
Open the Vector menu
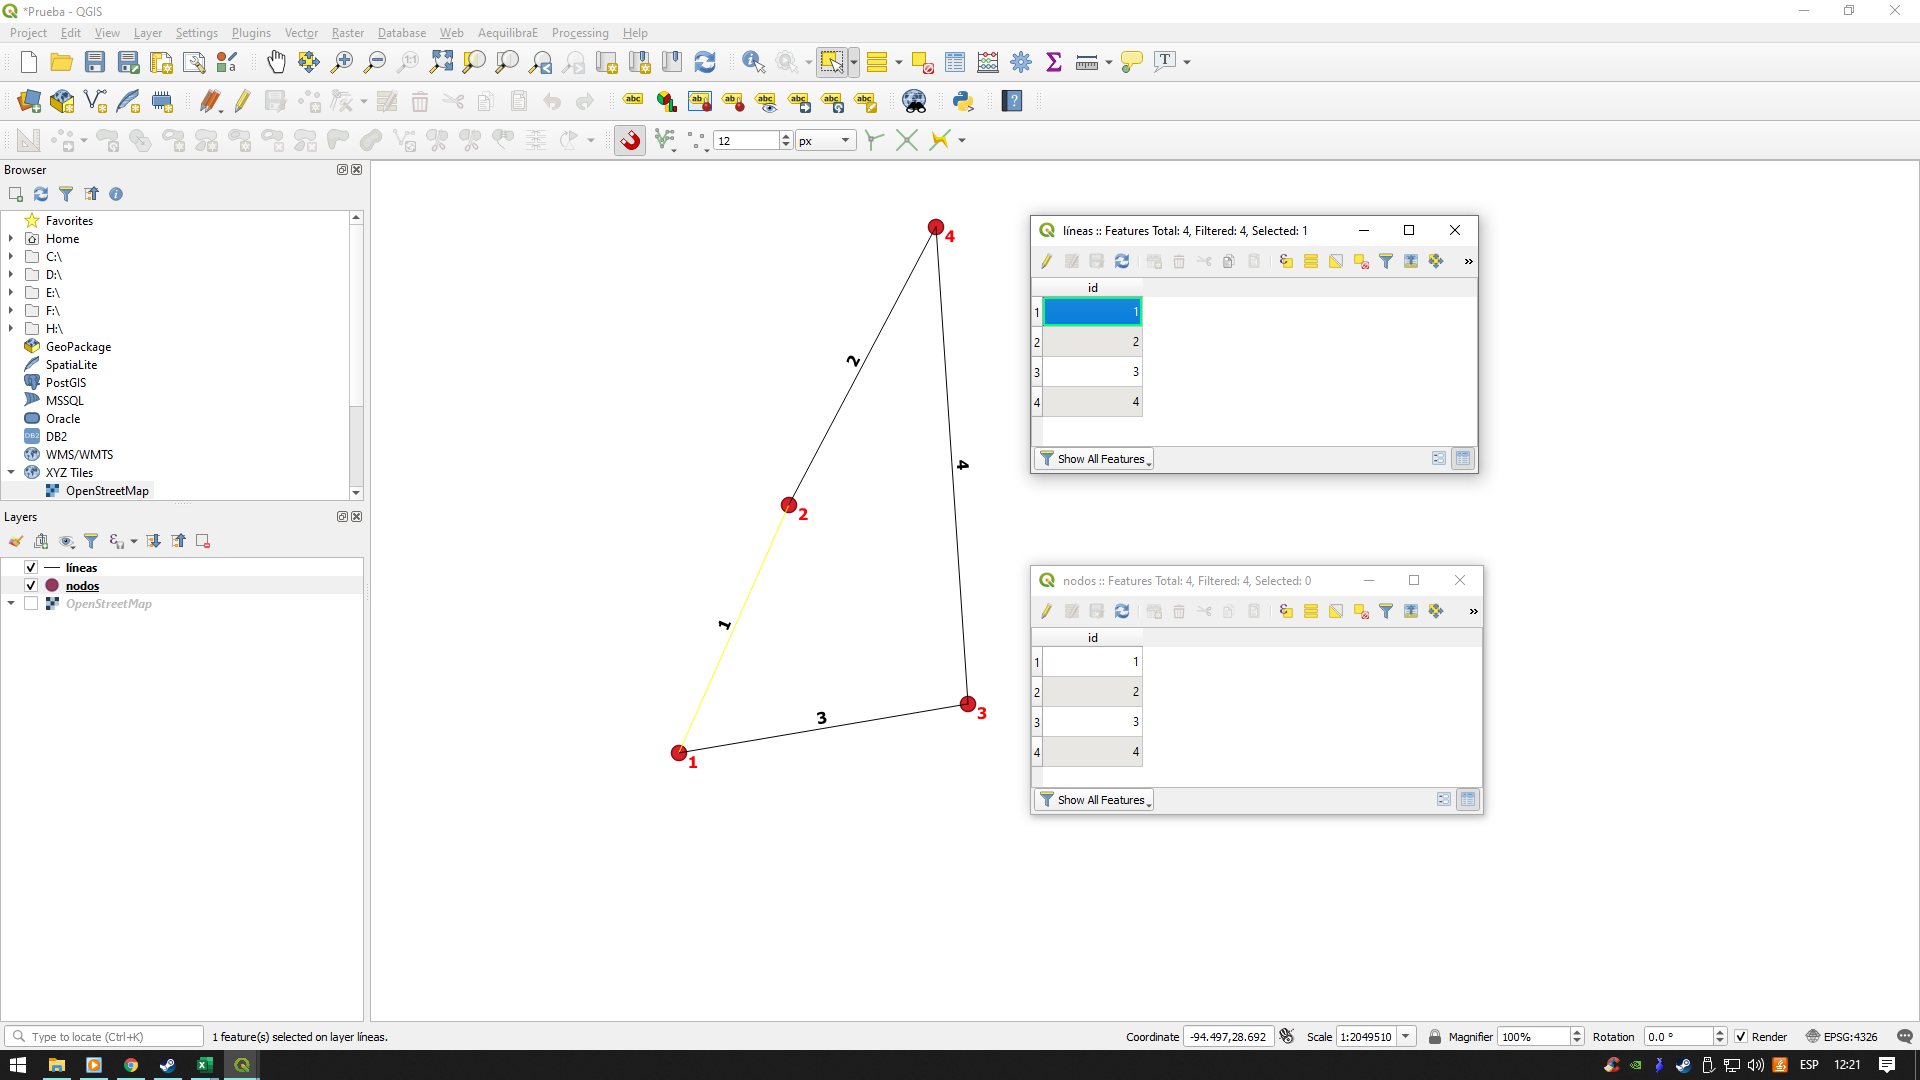tap(300, 32)
